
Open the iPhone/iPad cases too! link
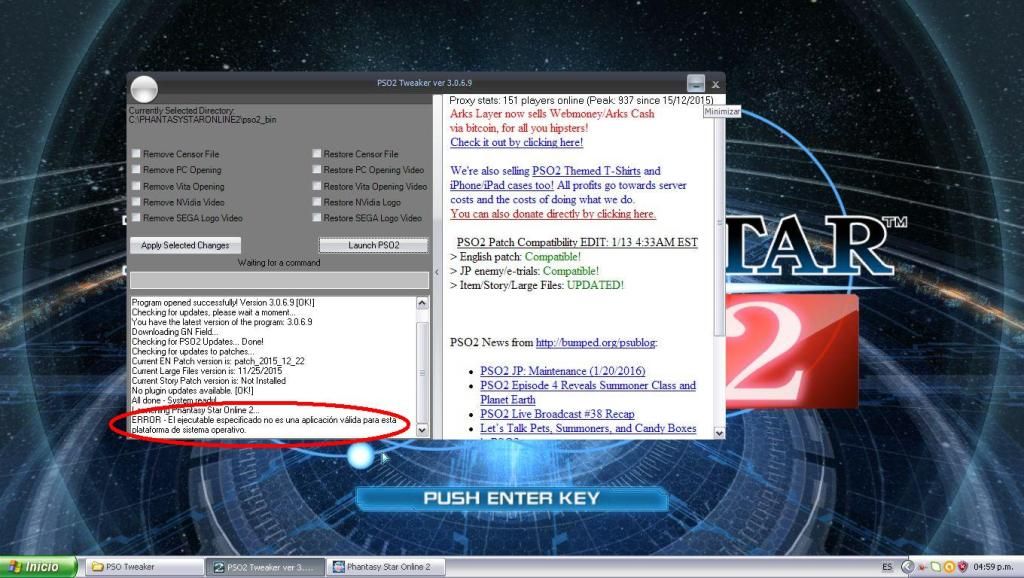pyautogui.click(x=502, y=185)
